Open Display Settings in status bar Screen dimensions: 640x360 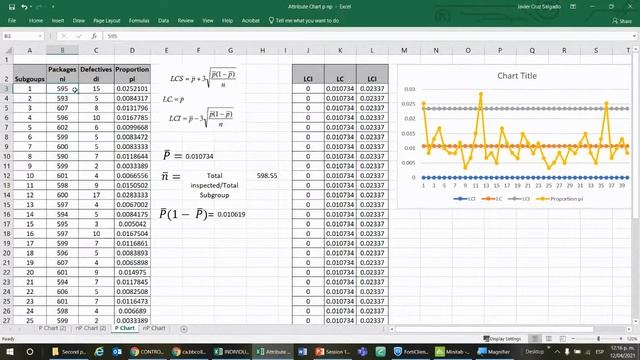[502, 339]
